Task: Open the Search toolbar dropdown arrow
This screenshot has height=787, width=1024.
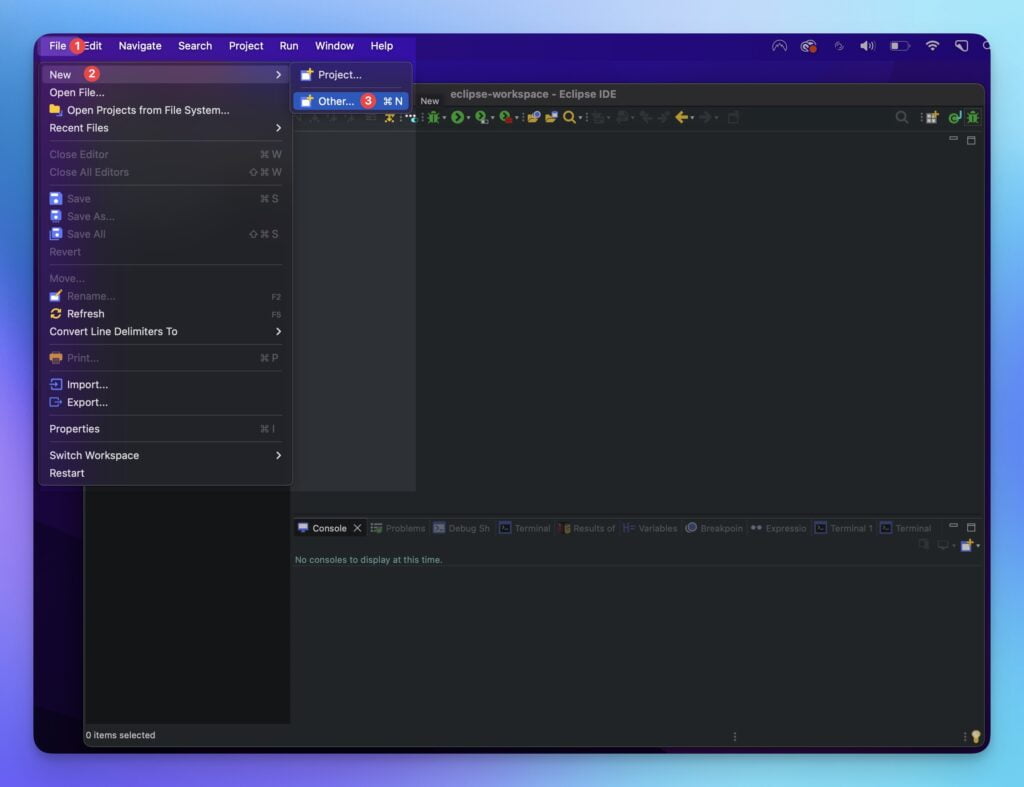Action: tap(580, 118)
